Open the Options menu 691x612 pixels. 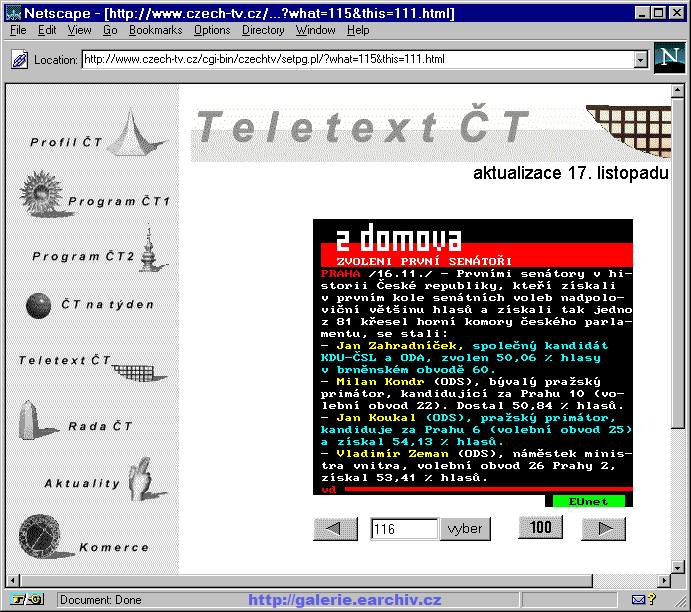212,30
